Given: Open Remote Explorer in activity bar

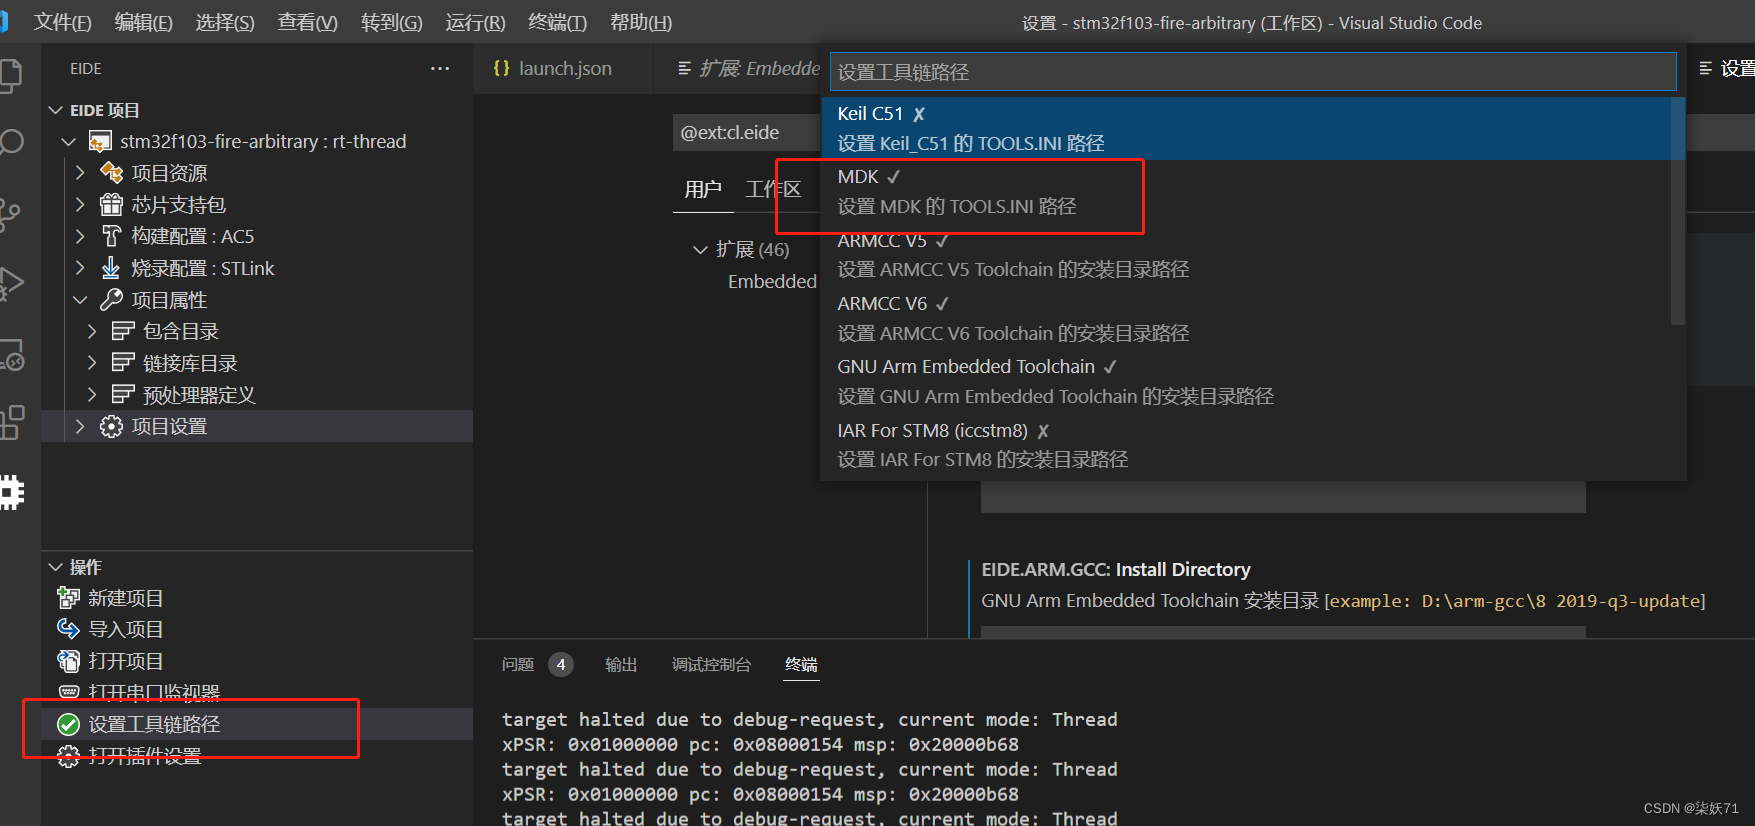Looking at the screenshot, I should coord(12,354).
